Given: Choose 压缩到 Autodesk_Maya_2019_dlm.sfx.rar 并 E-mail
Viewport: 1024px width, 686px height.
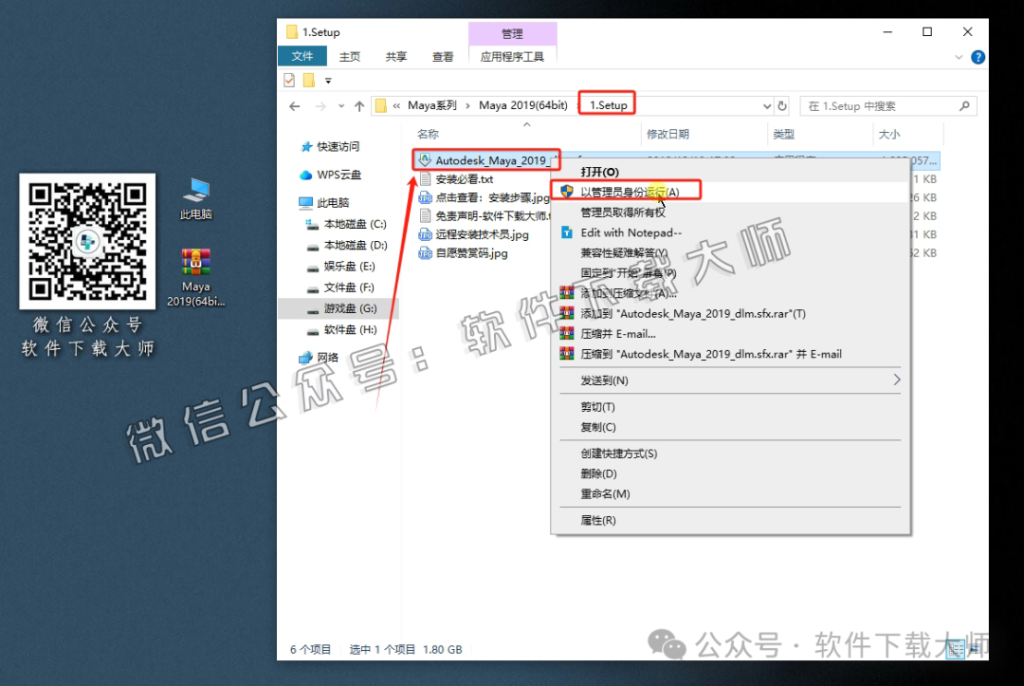Looking at the screenshot, I should tap(711, 354).
